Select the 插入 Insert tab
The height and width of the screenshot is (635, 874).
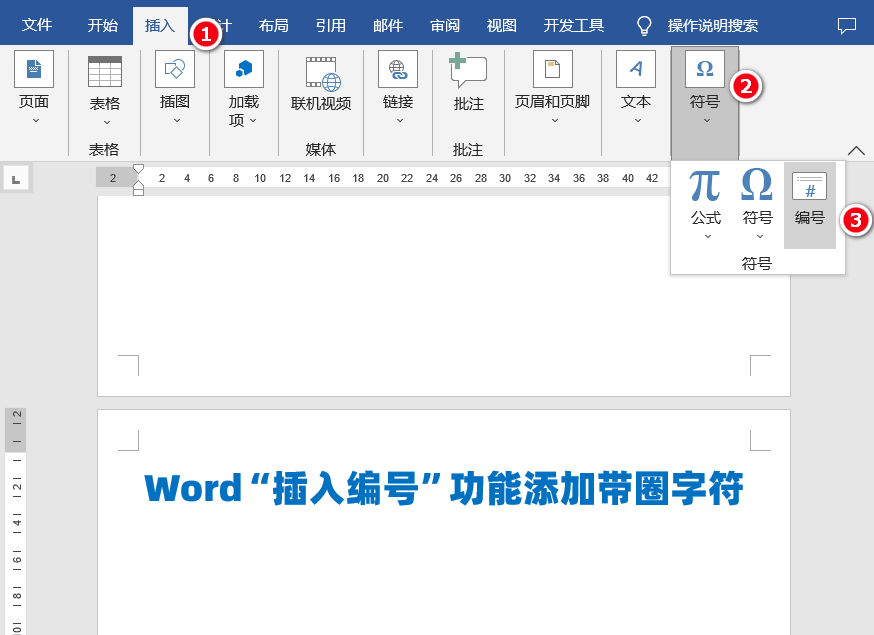(160, 26)
